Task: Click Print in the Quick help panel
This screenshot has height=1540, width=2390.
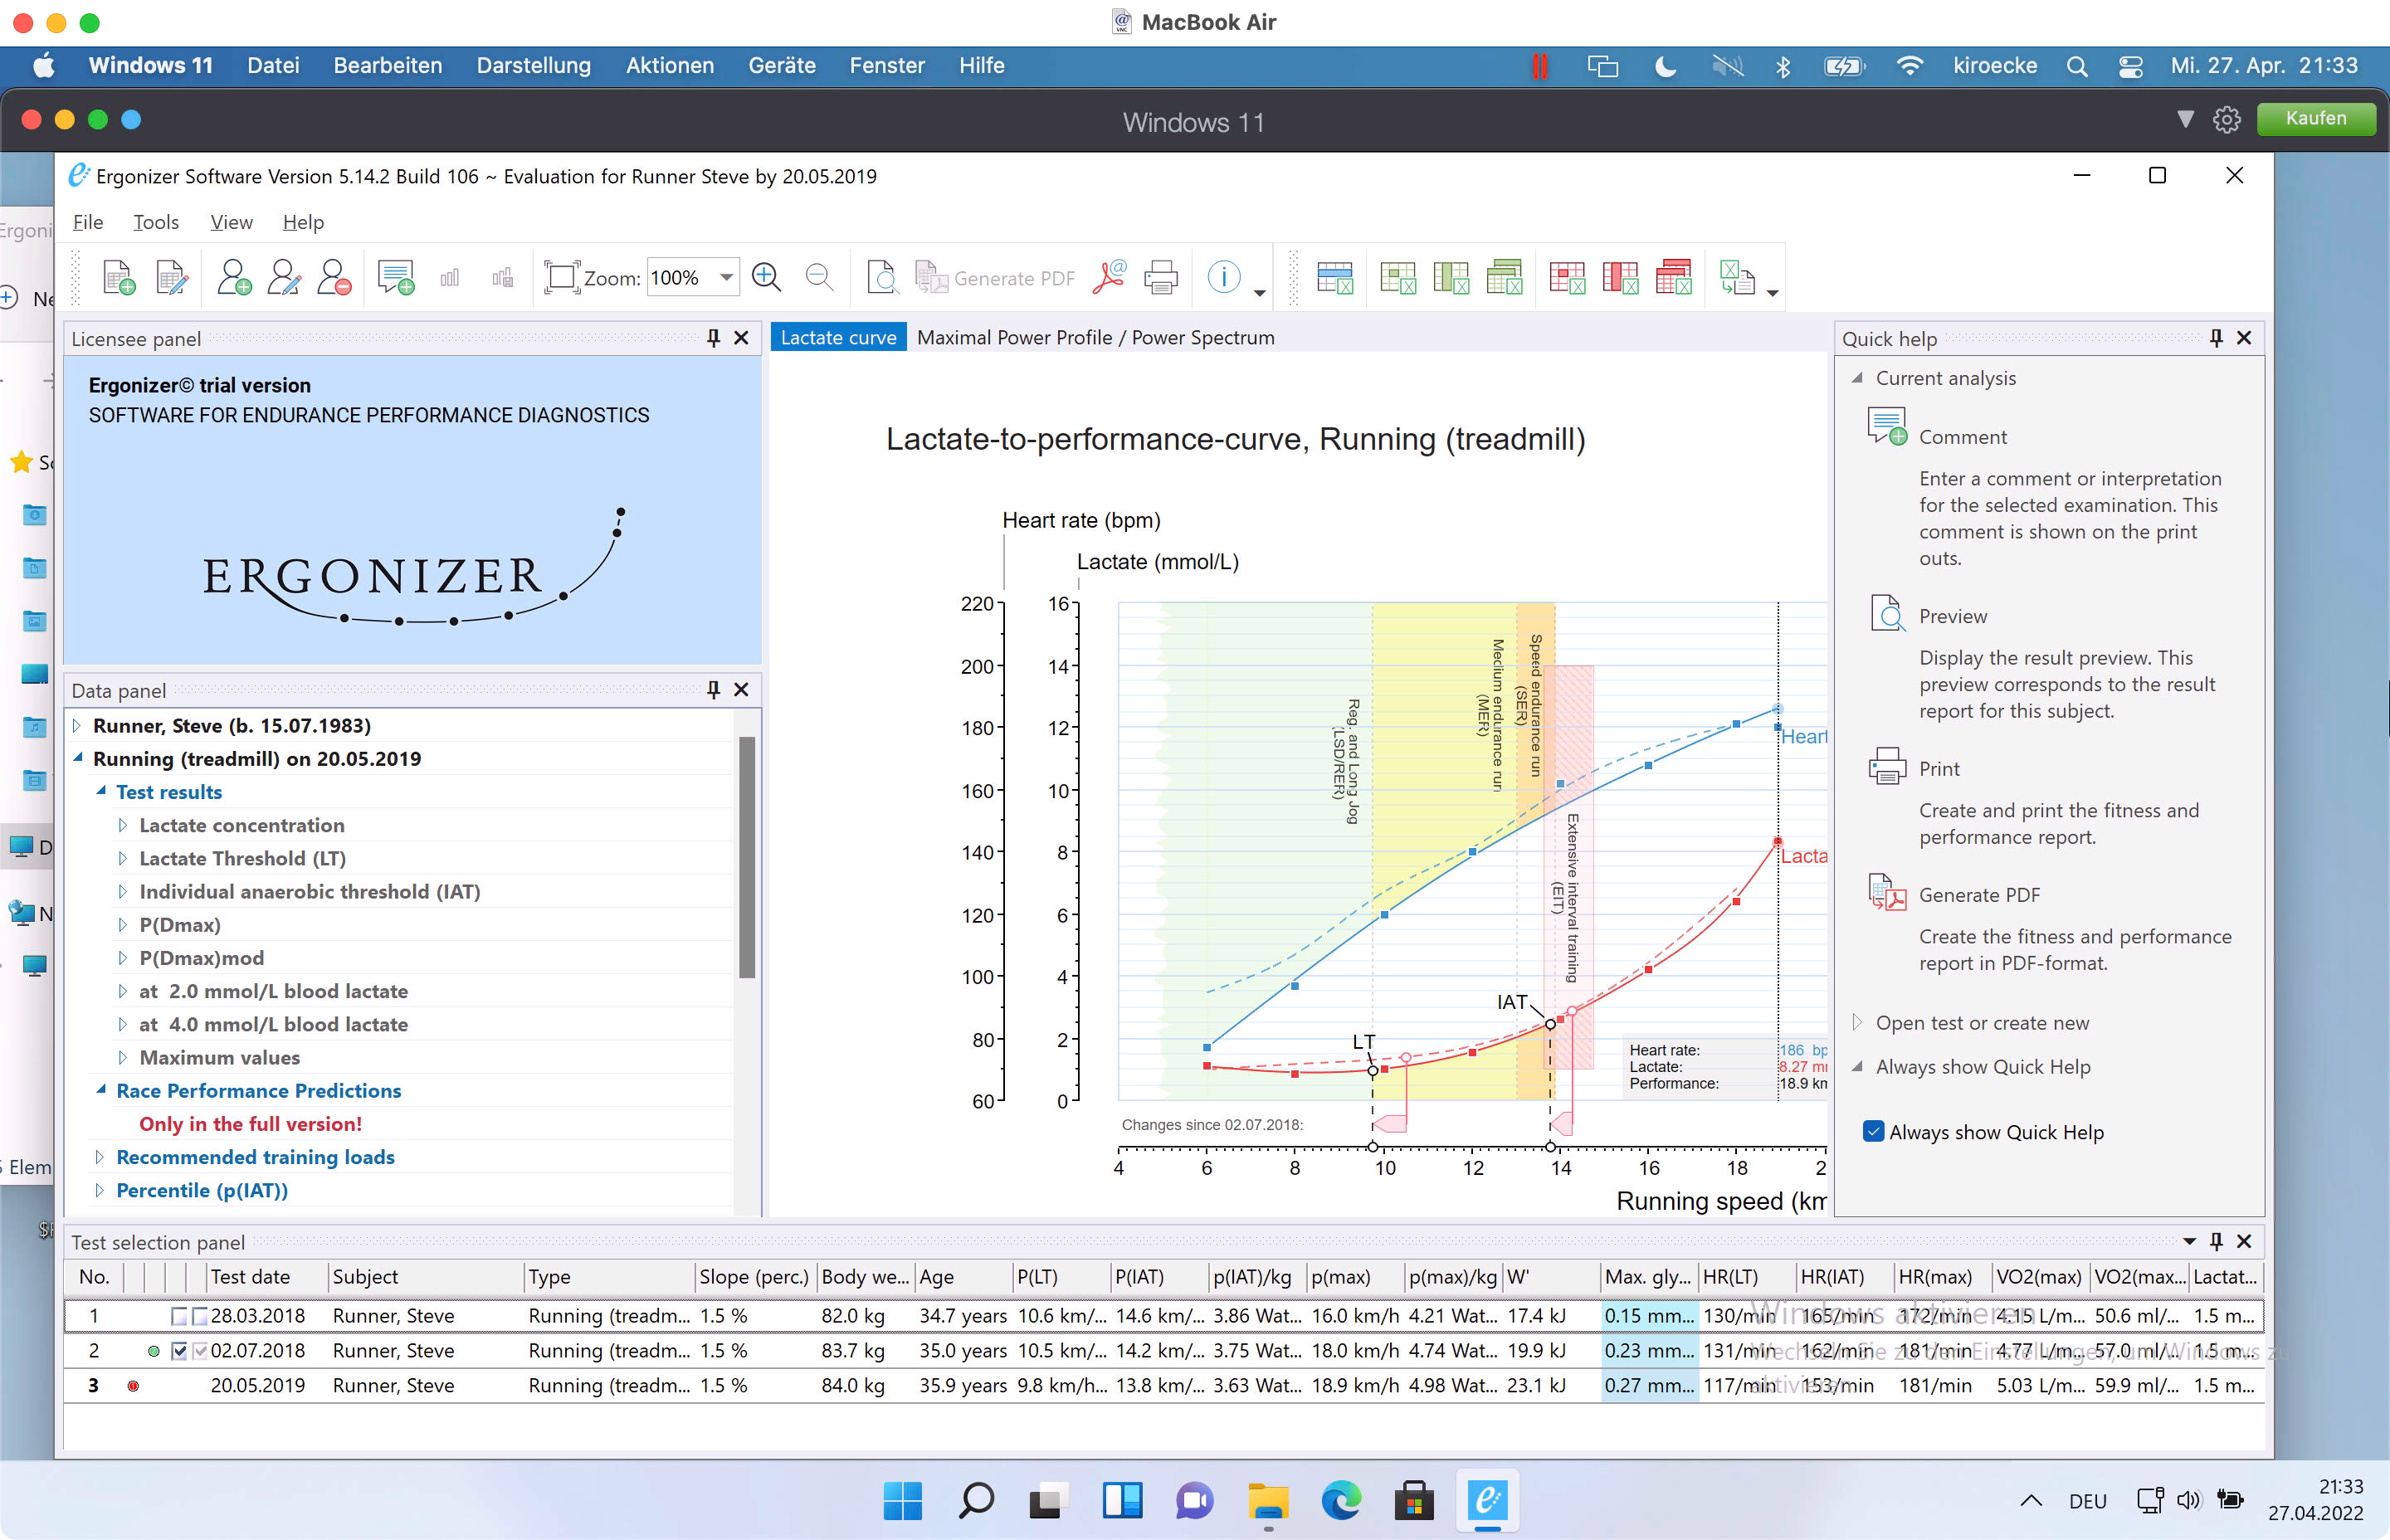Action: (x=1939, y=769)
